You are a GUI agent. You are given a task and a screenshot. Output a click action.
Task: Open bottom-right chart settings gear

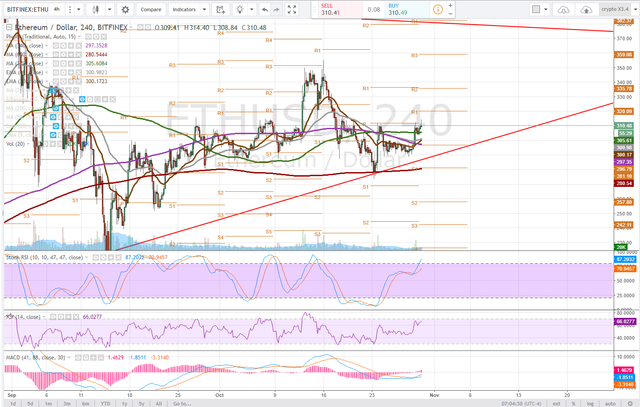tap(630, 403)
